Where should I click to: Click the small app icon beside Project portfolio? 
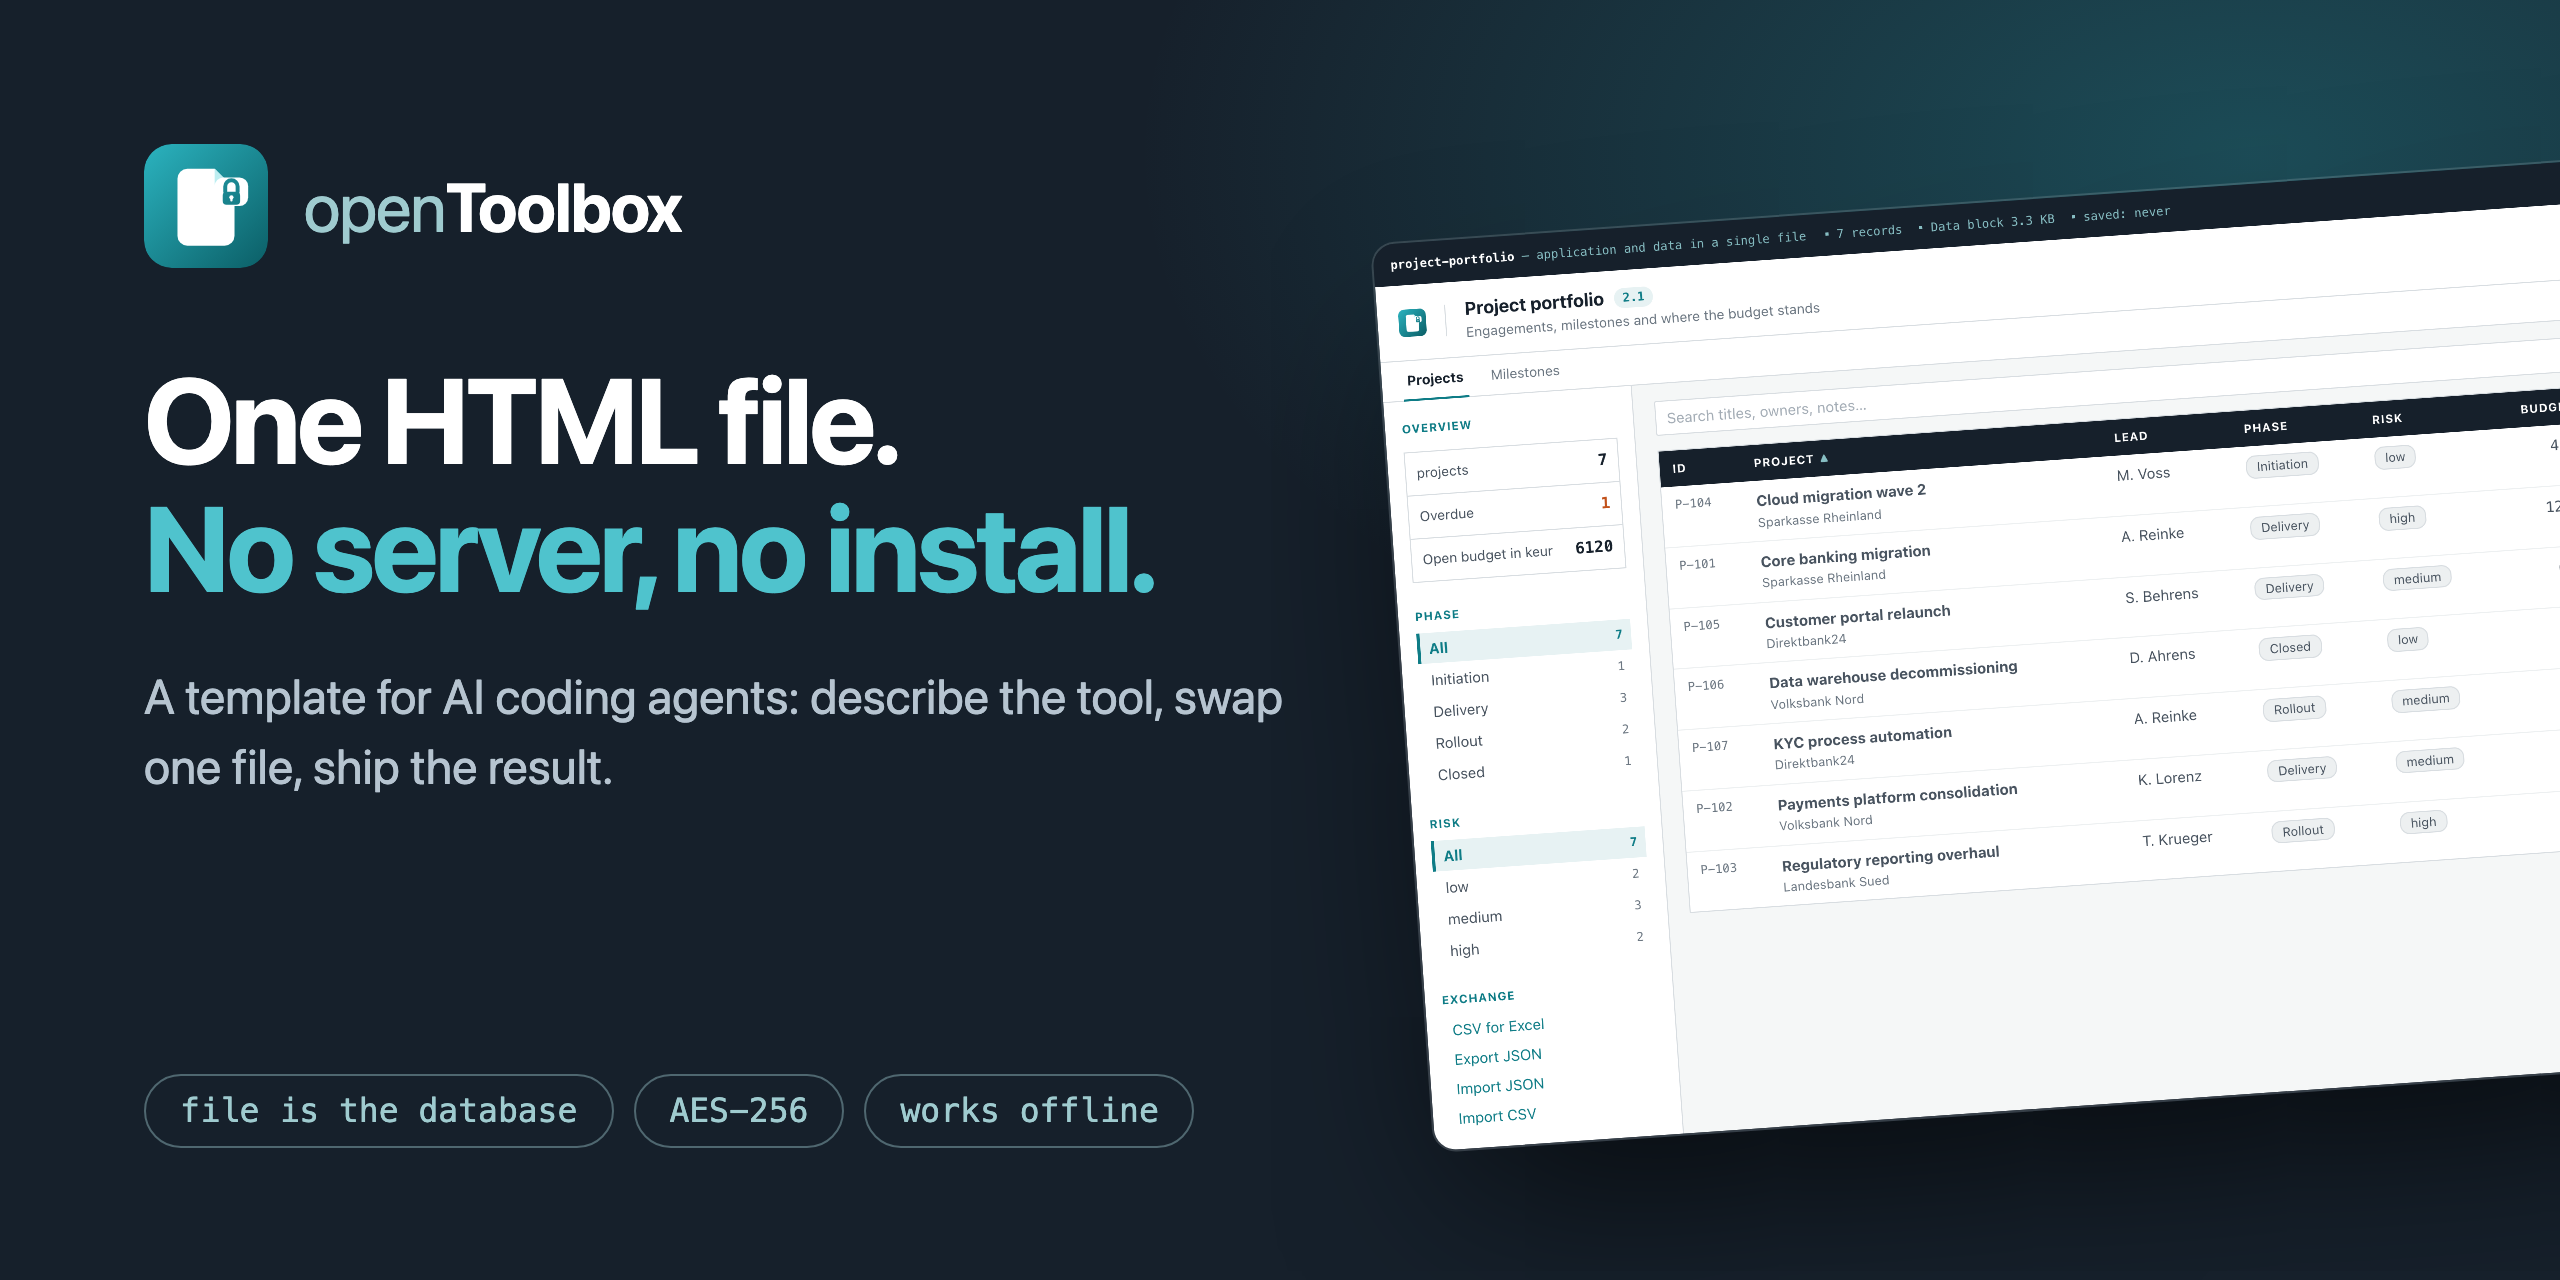[1412, 322]
